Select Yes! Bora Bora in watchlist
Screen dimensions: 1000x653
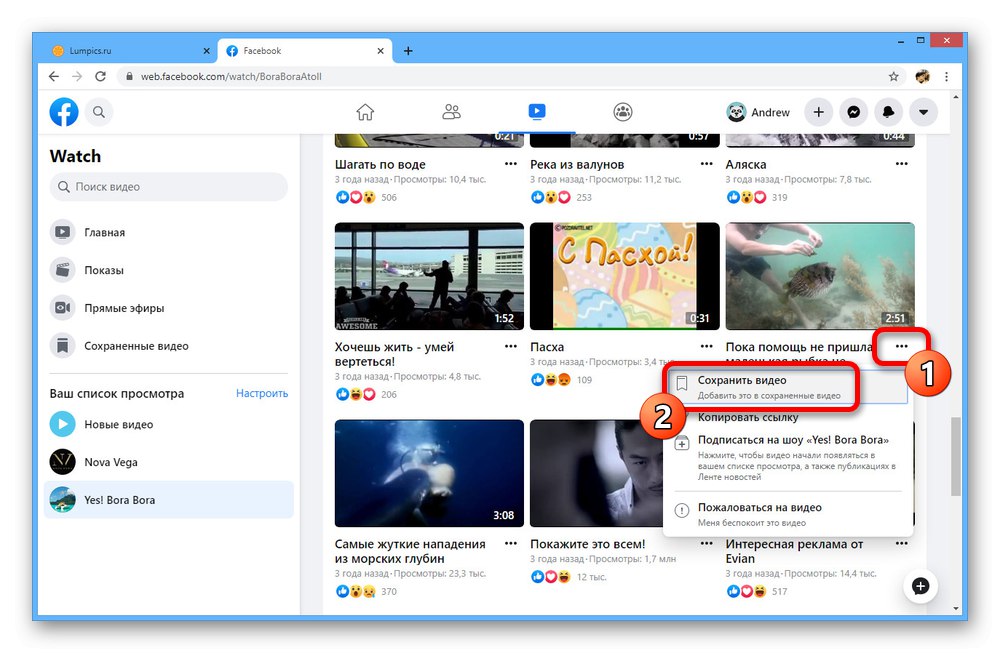[x=168, y=500]
